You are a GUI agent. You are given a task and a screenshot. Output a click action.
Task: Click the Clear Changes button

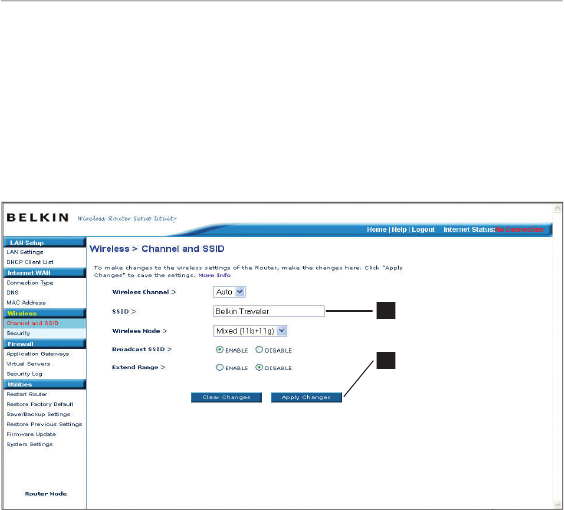coord(226,397)
